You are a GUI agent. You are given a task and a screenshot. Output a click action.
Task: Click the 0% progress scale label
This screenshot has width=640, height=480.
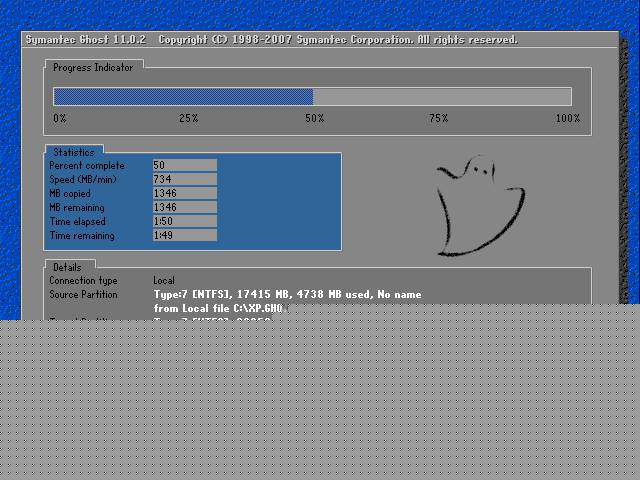tap(60, 118)
